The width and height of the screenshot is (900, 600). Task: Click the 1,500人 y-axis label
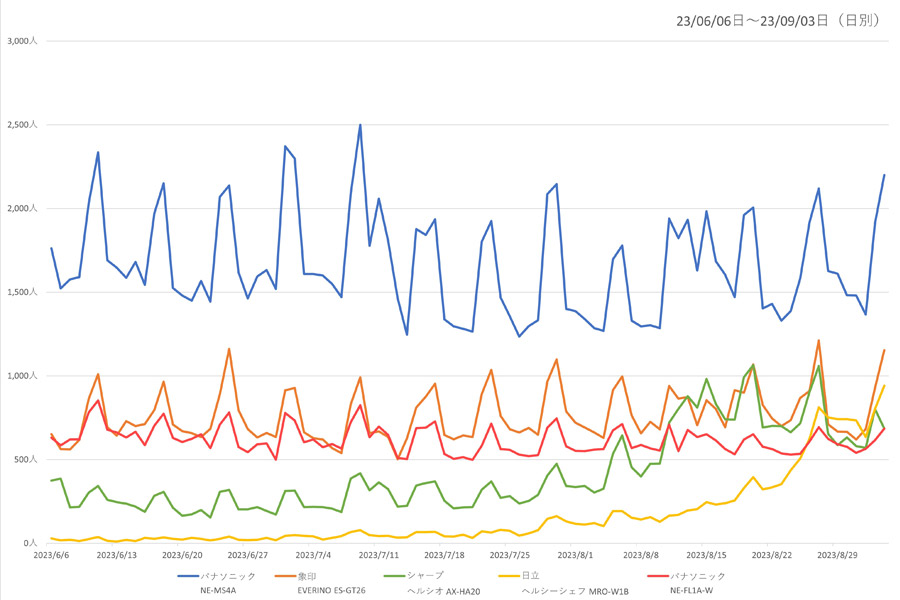[x=22, y=292]
